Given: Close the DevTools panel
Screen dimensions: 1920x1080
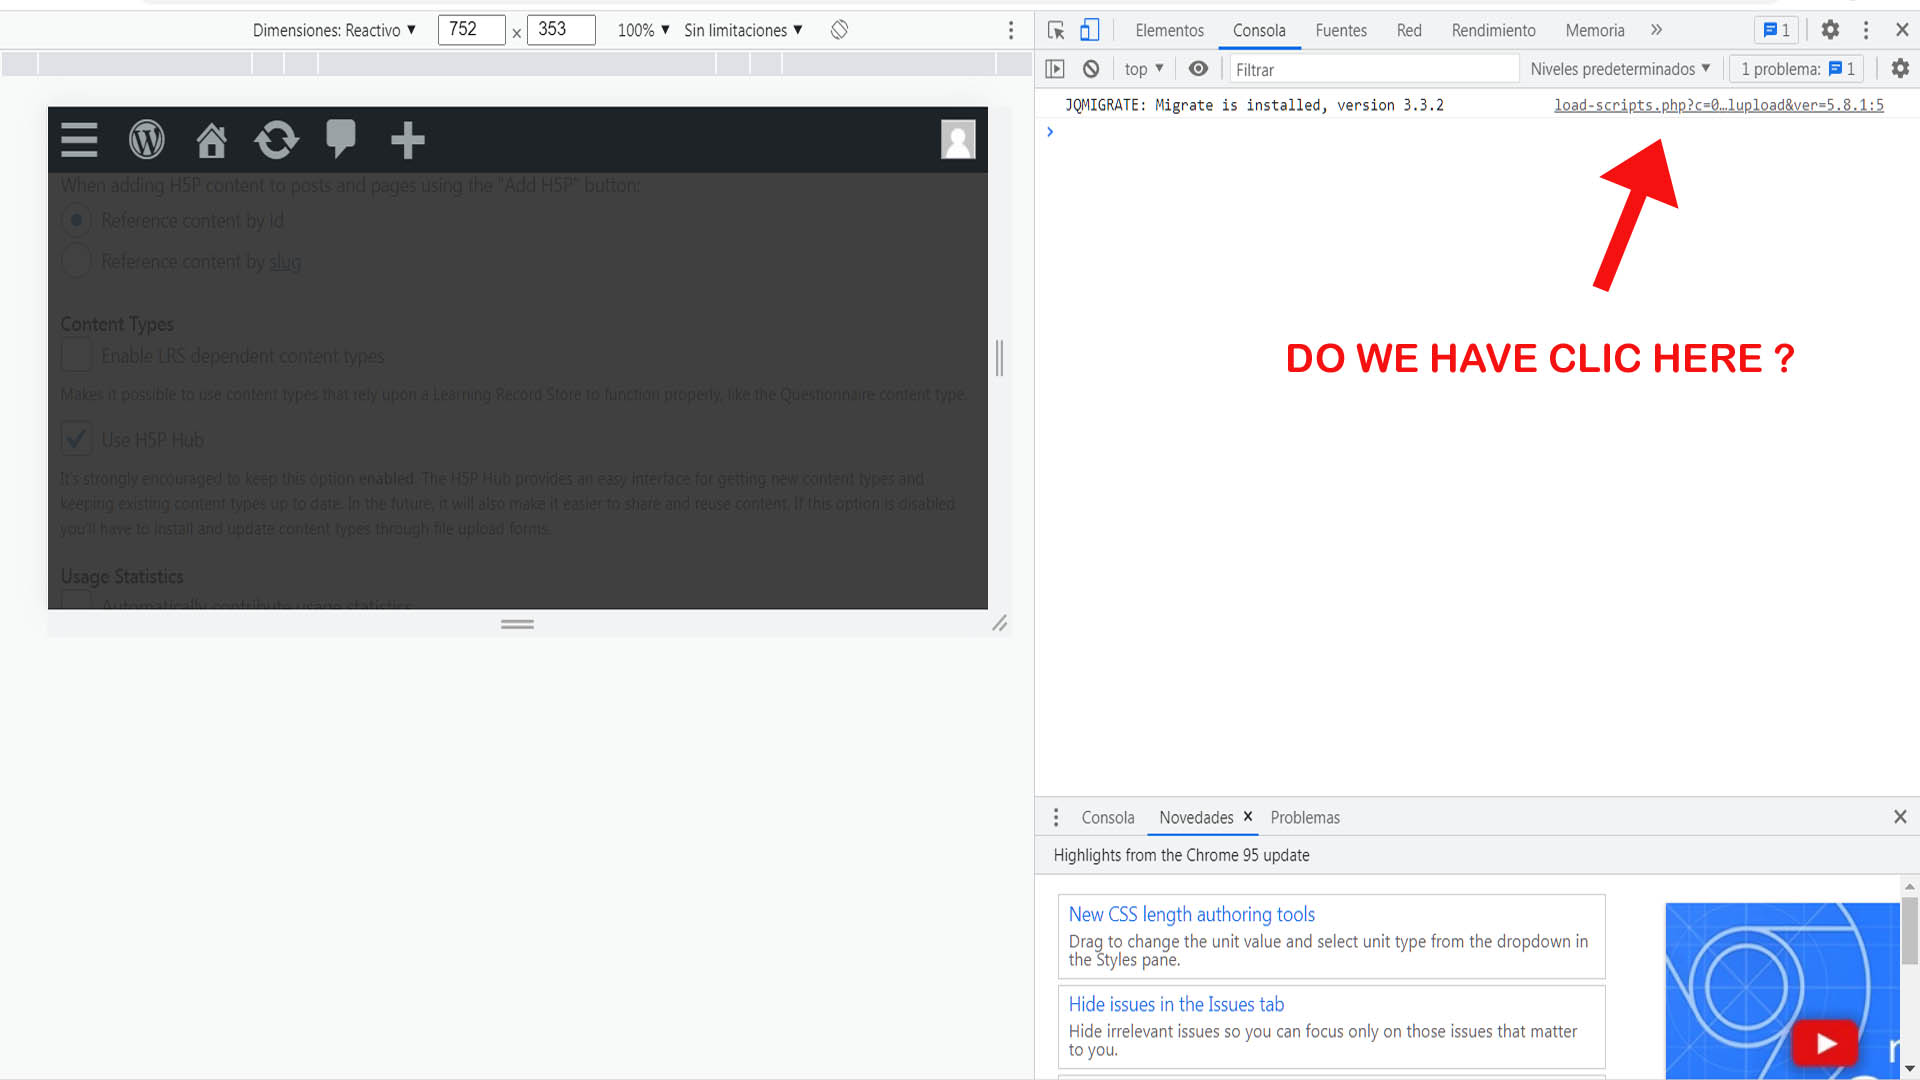Looking at the screenshot, I should (1902, 30).
